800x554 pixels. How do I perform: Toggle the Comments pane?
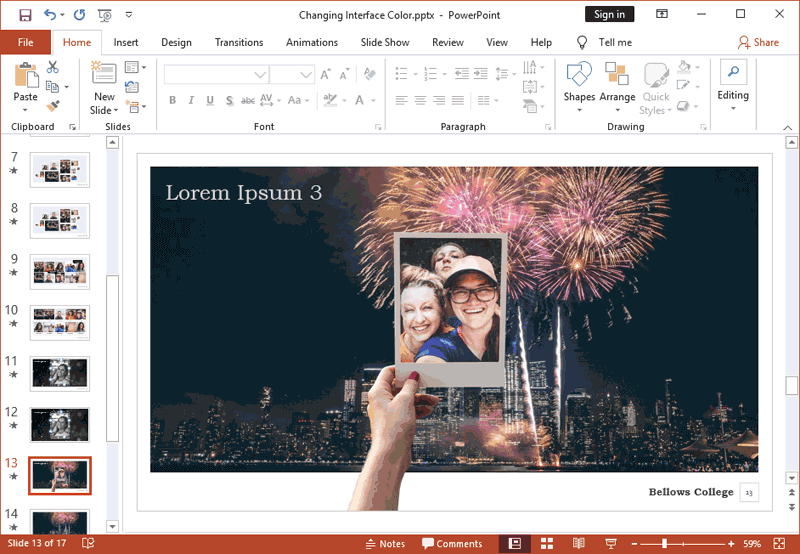(452, 544)
